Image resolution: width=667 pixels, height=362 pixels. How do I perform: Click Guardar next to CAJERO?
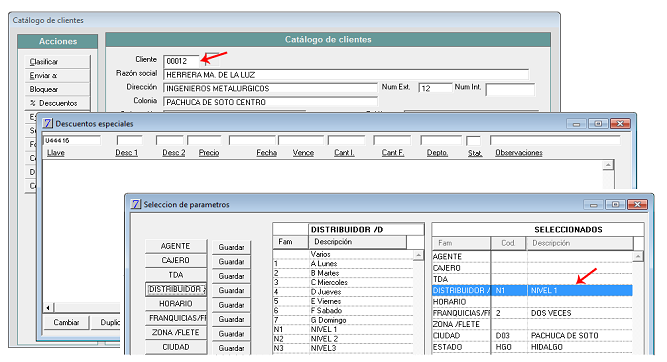231,262
